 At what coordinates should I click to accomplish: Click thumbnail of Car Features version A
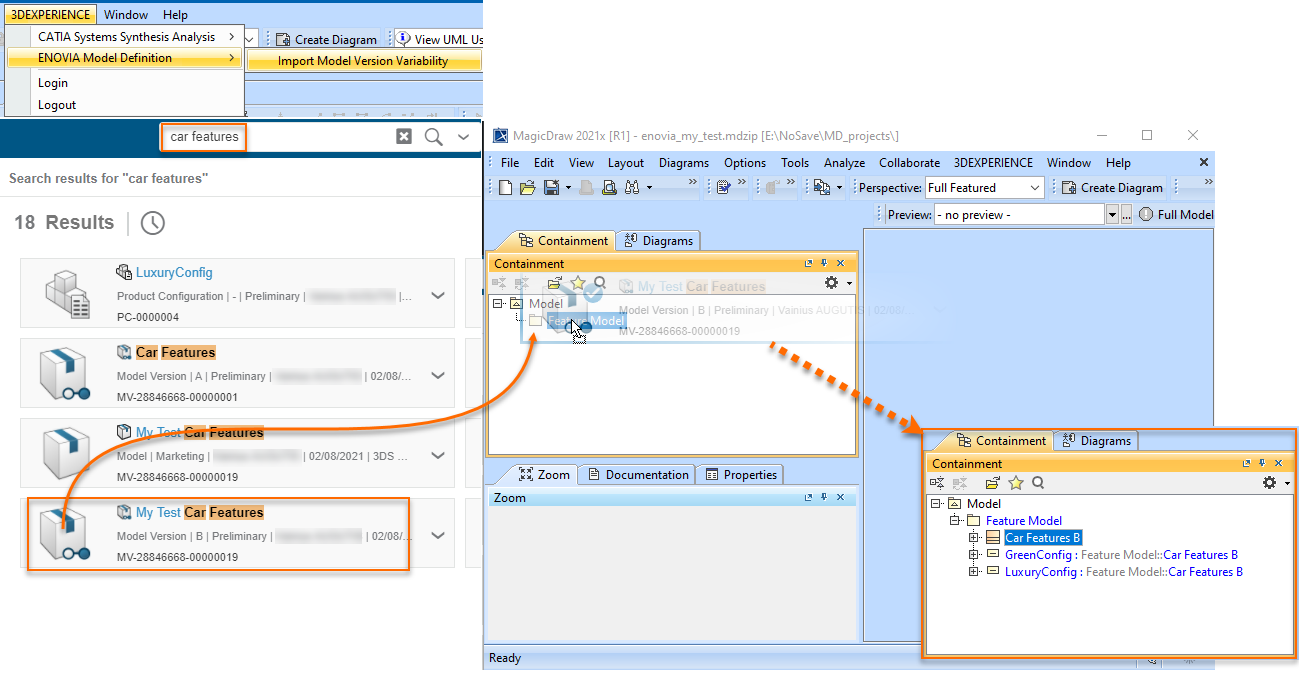pyautogui.click(x=65, y=375)
